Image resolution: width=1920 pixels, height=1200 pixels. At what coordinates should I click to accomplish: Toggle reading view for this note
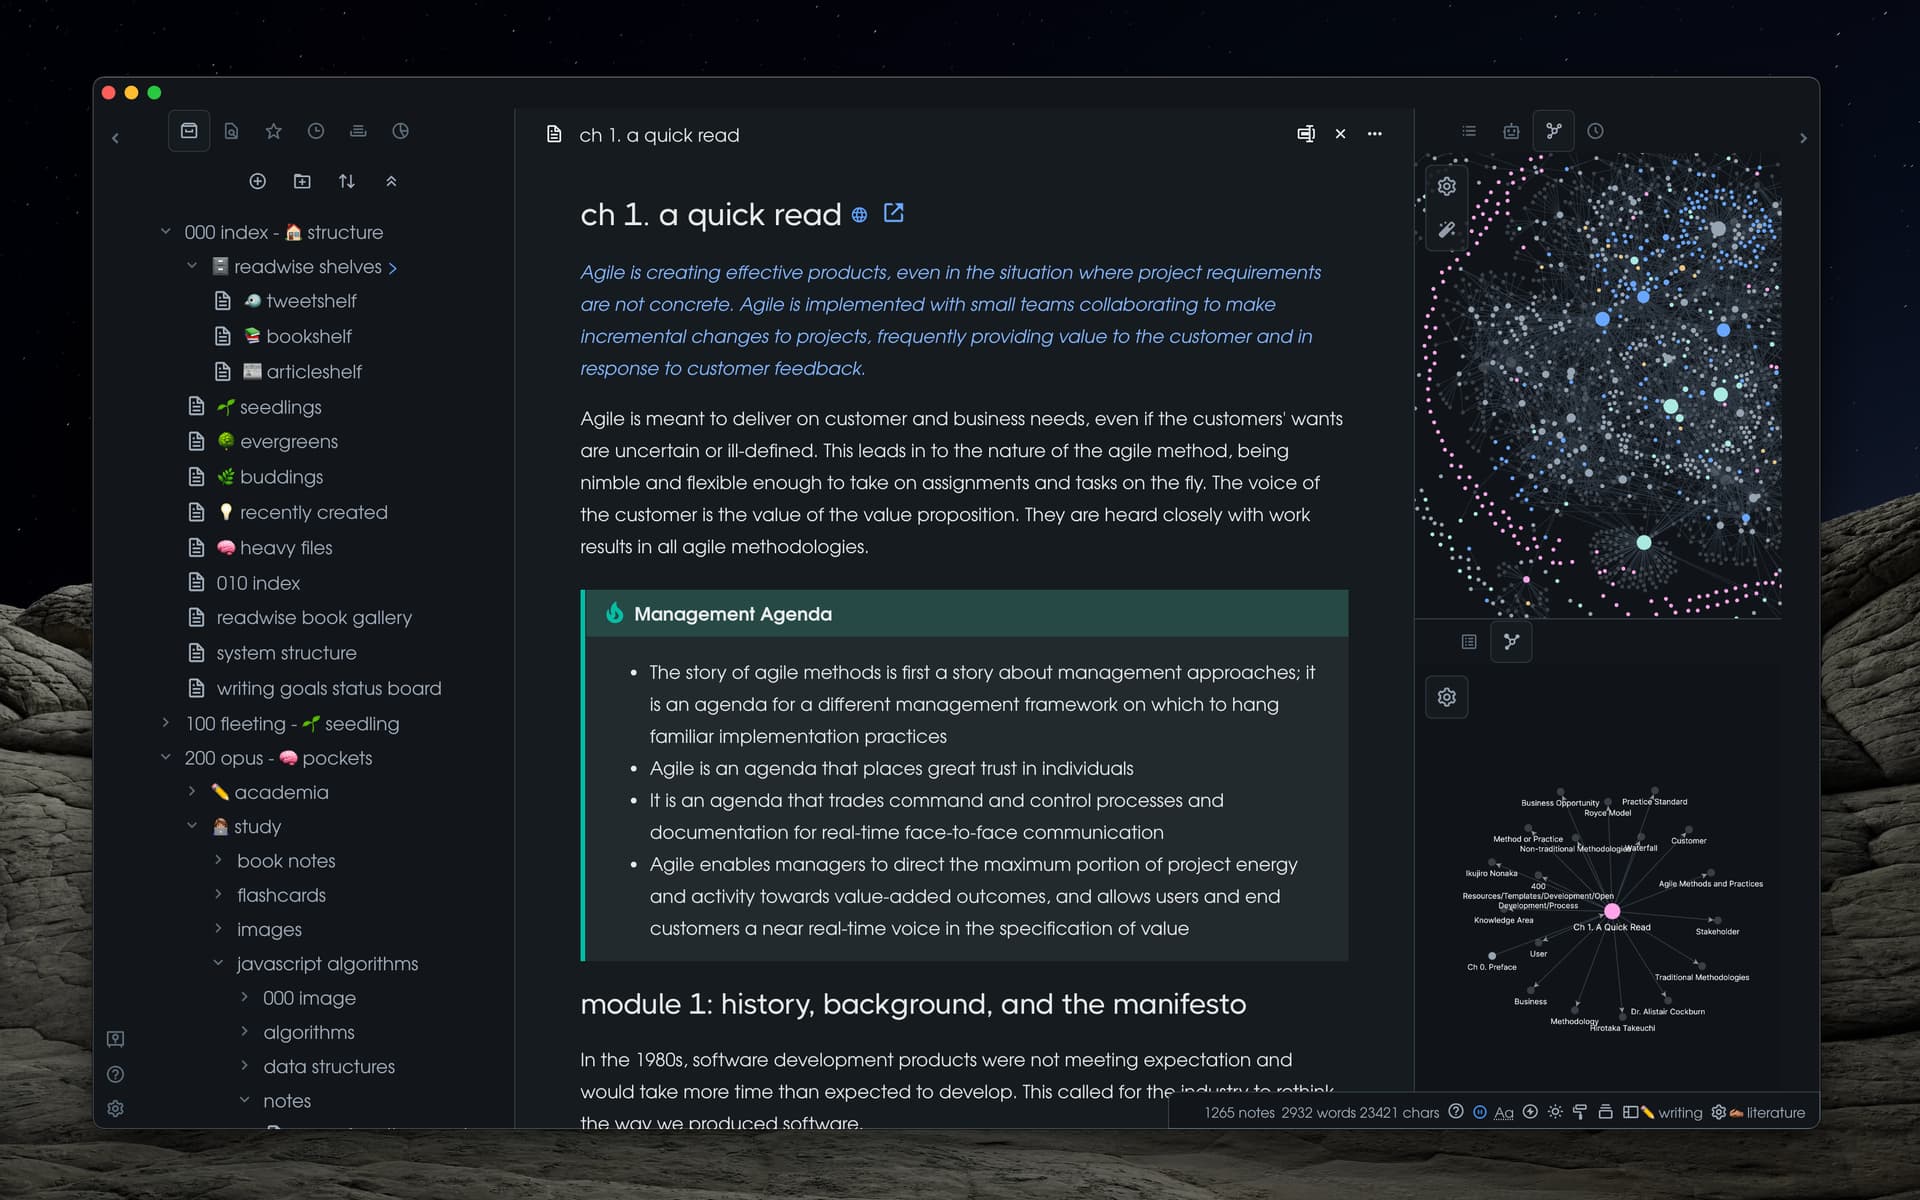(x=1306, y=134)
